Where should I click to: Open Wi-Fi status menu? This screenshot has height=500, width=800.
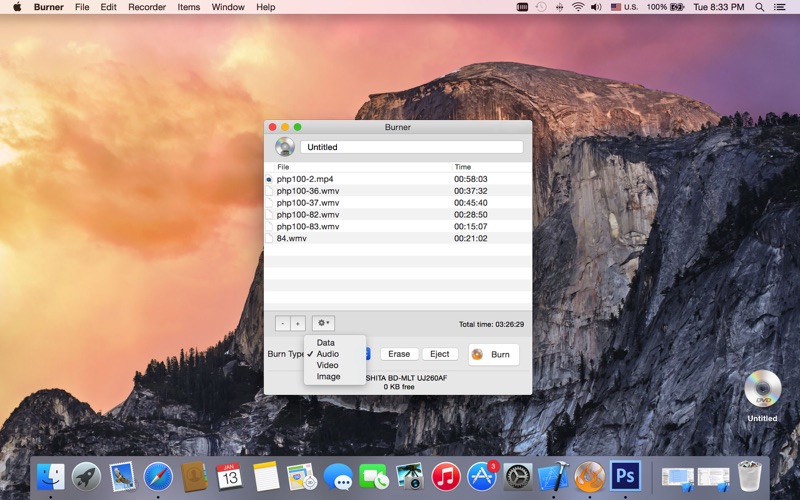point(578,7)
